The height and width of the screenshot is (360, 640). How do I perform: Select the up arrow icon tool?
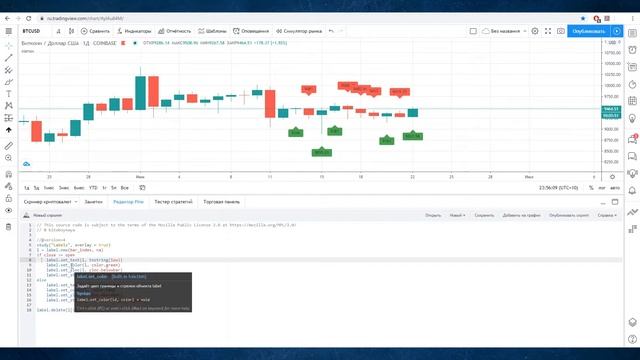click(9, 130)
